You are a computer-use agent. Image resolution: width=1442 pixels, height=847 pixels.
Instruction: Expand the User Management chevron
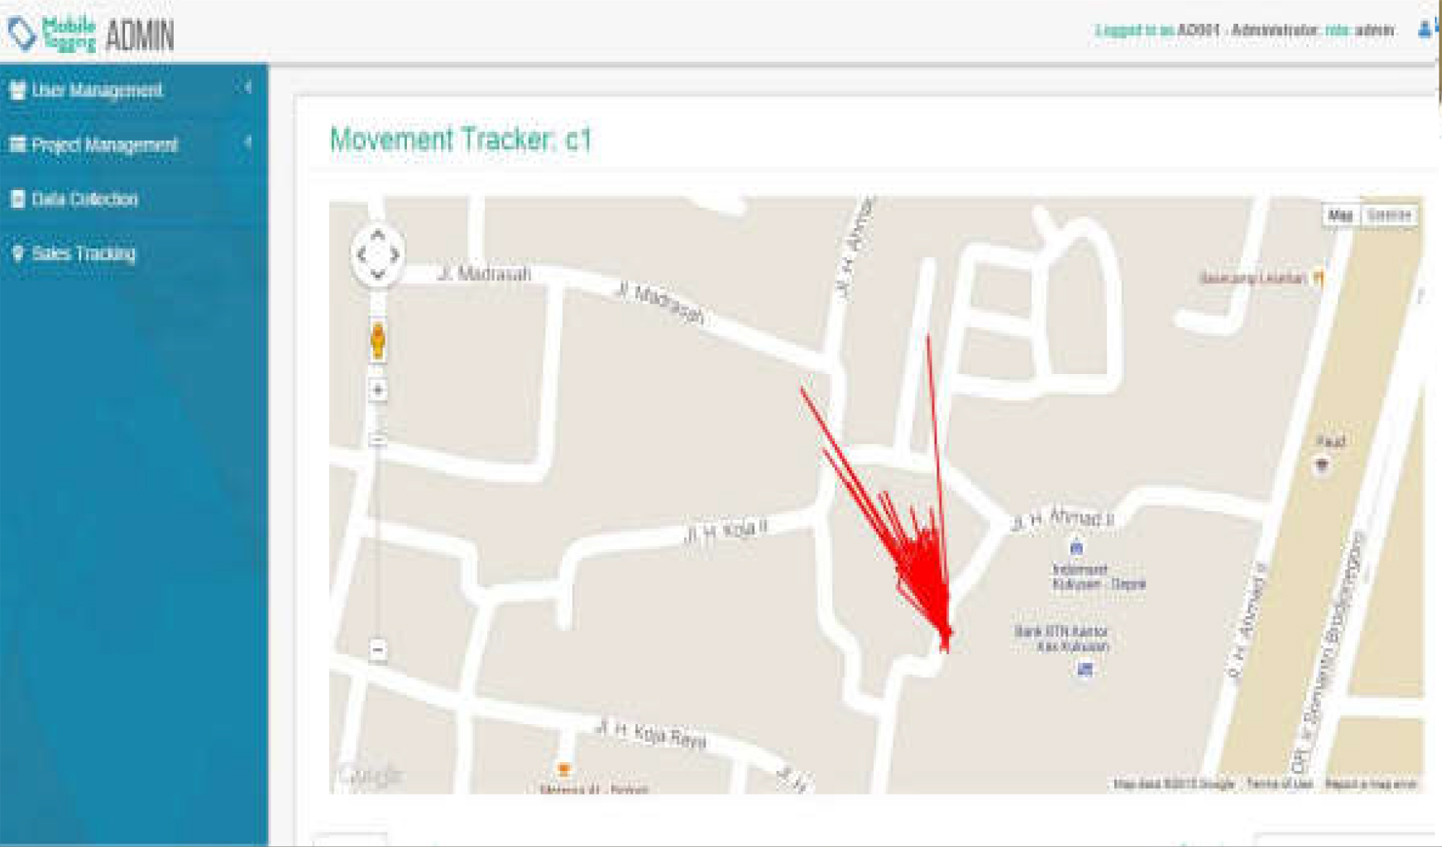click(248, 89)
